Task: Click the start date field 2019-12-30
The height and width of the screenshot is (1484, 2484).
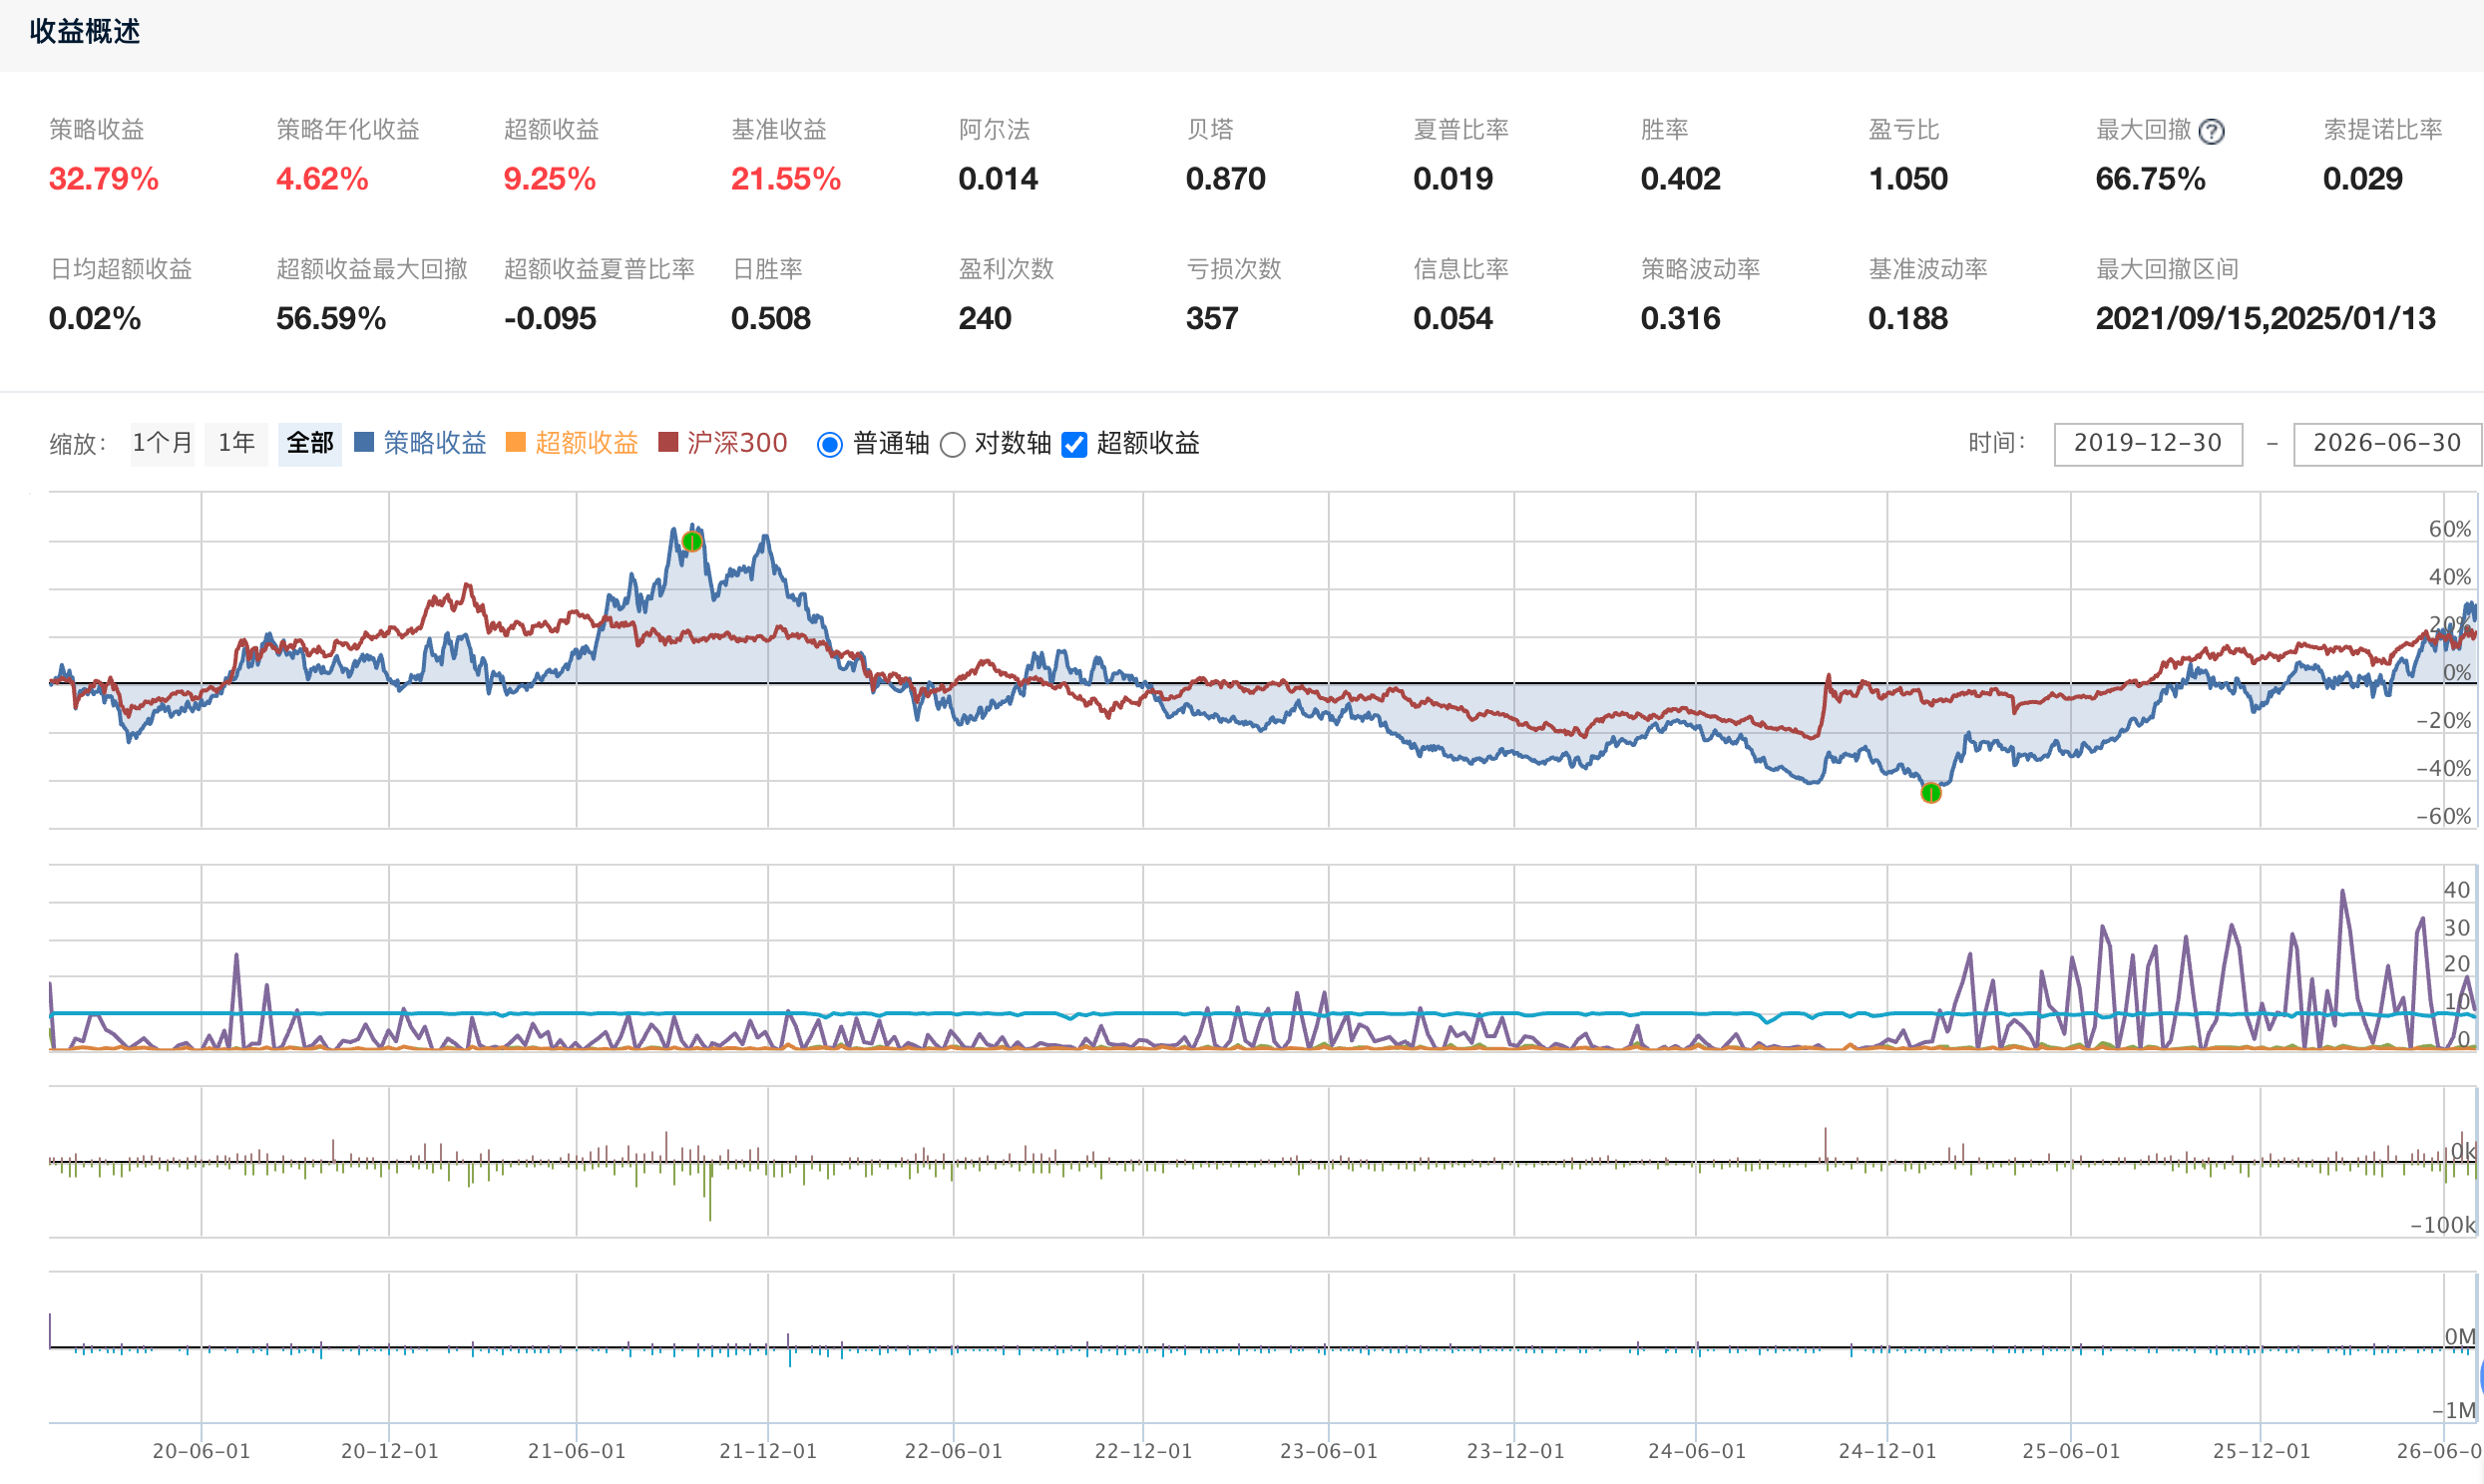Action: coord(2148,443)
